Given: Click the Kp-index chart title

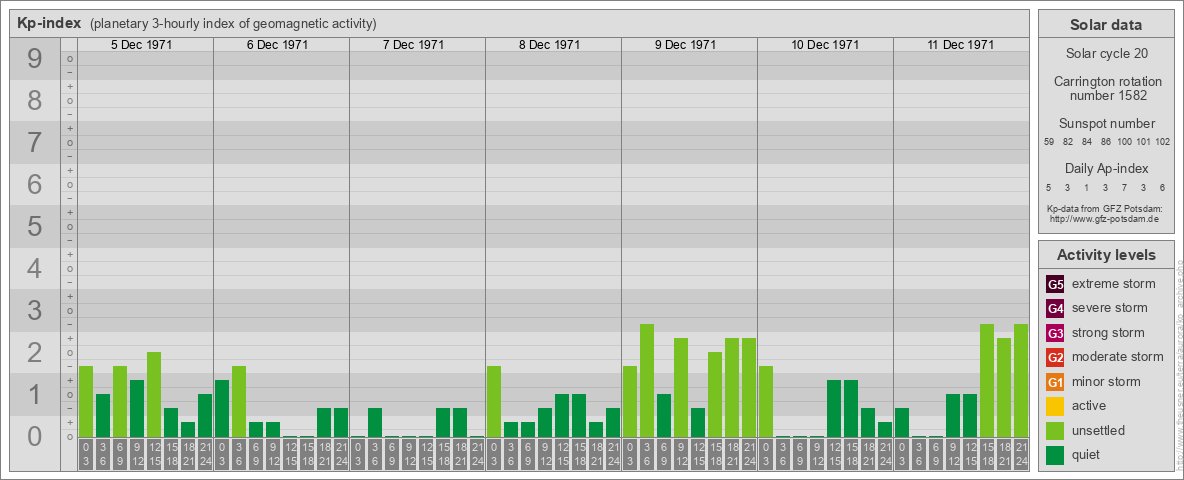Looking at the screenshot, I should click(48, 23).
